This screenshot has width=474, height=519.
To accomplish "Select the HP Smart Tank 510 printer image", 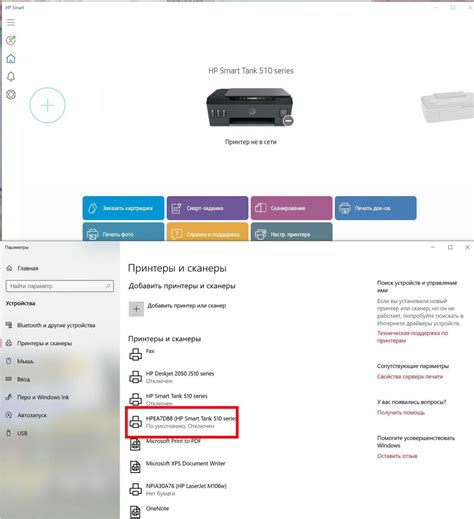I will 250,107.
